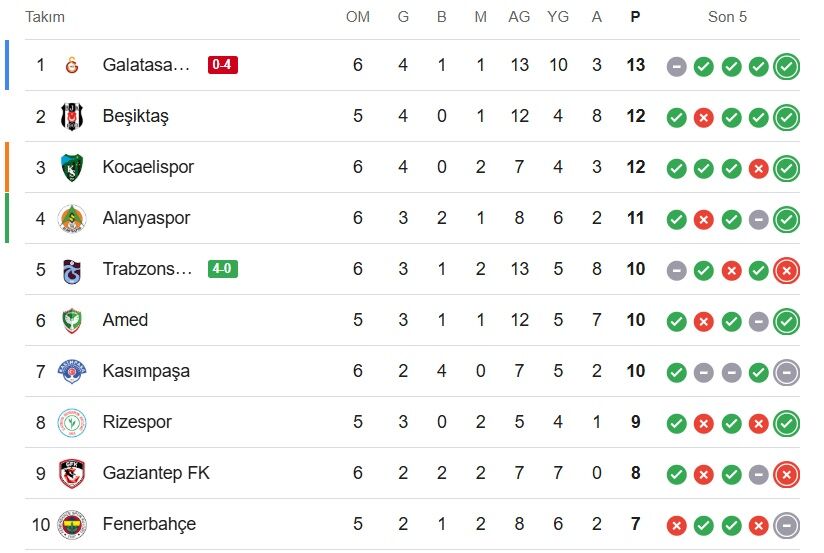Click the Kasımpaşa club badge
Viewport: 824px width, 553px height.
72,372
